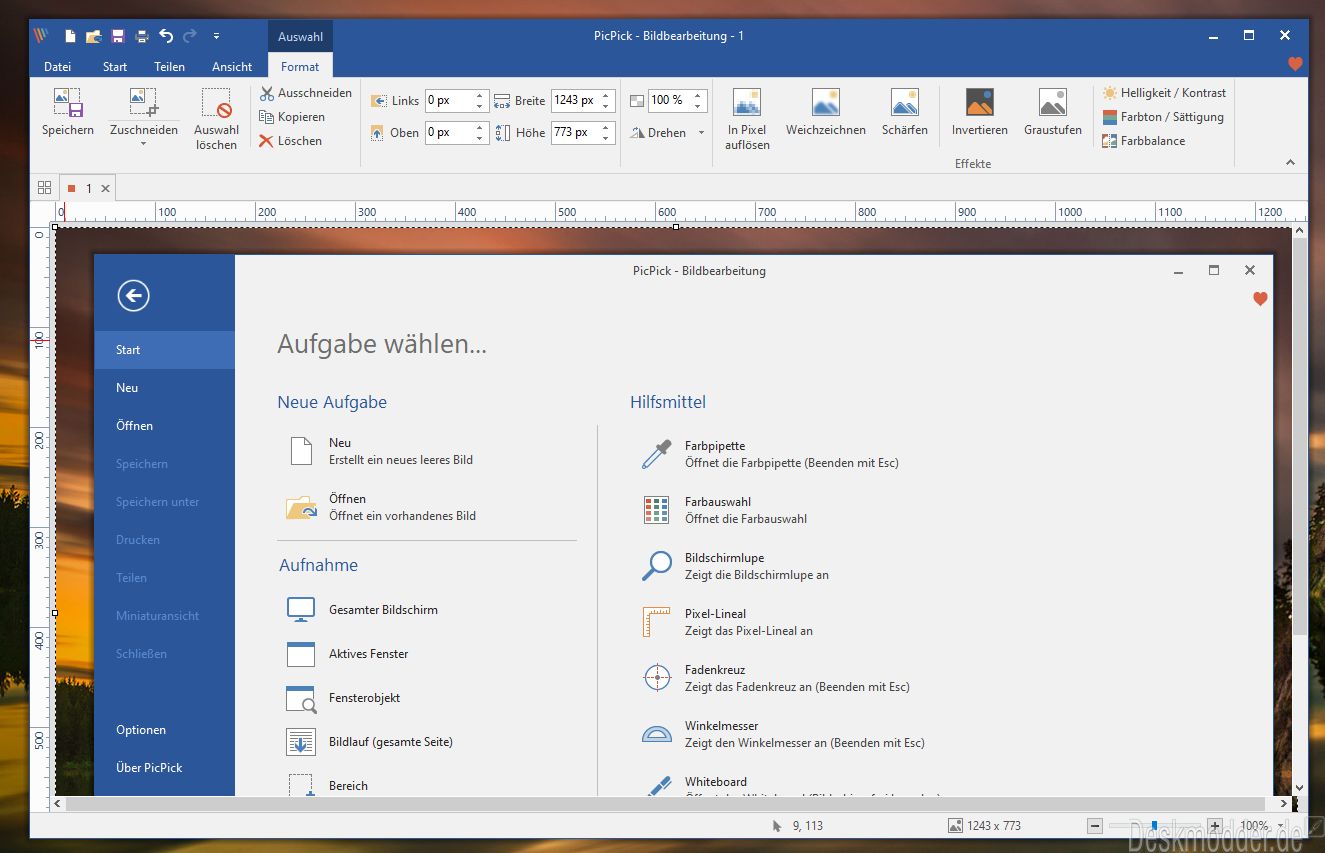Select the Format ribbon tab
The width and height of the screenshot is (1325, 853).
click(x=300, y=67)
